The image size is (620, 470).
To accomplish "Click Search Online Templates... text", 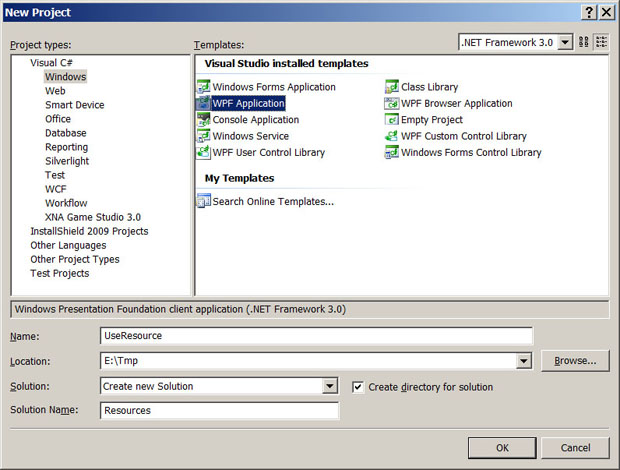I will 273,202.
